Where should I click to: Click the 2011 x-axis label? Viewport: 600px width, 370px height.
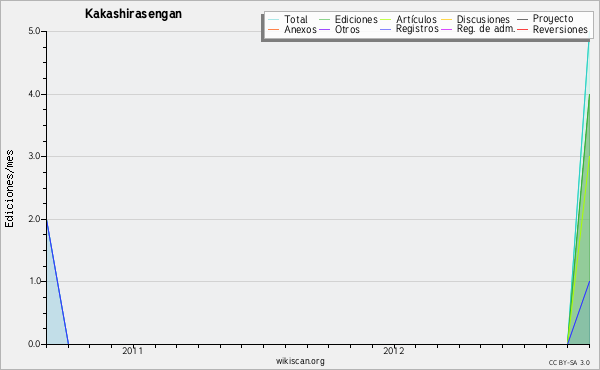pyautogui.click(x=132, y=351)
